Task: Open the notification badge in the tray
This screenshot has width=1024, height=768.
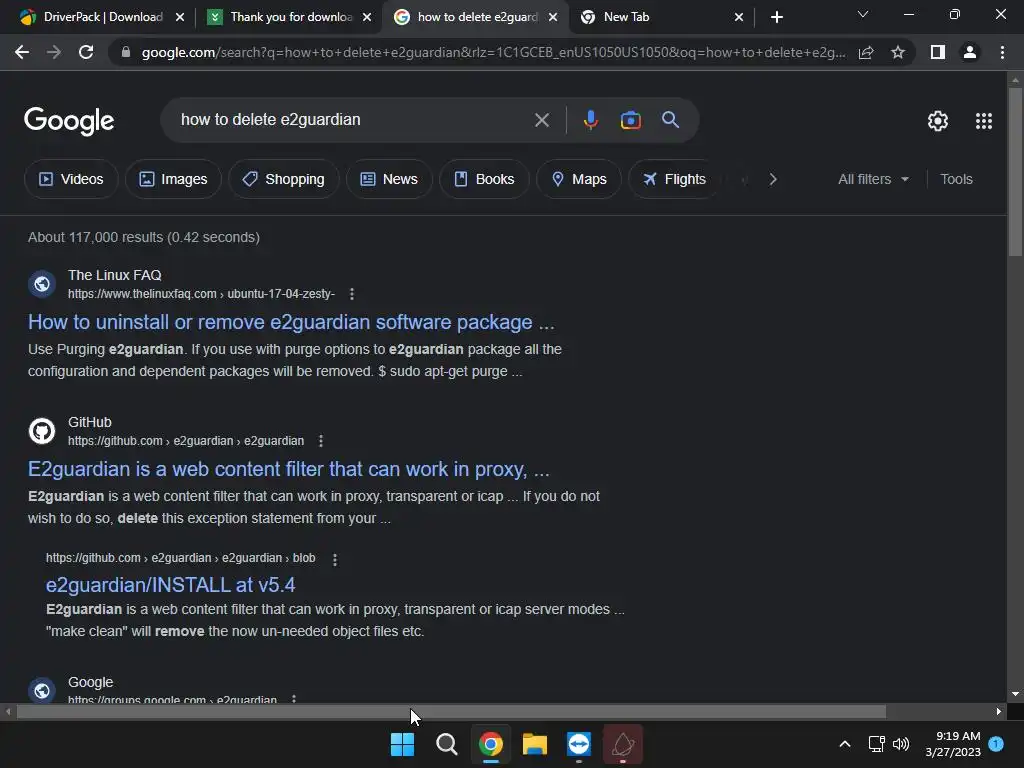Action: [996, 743]
